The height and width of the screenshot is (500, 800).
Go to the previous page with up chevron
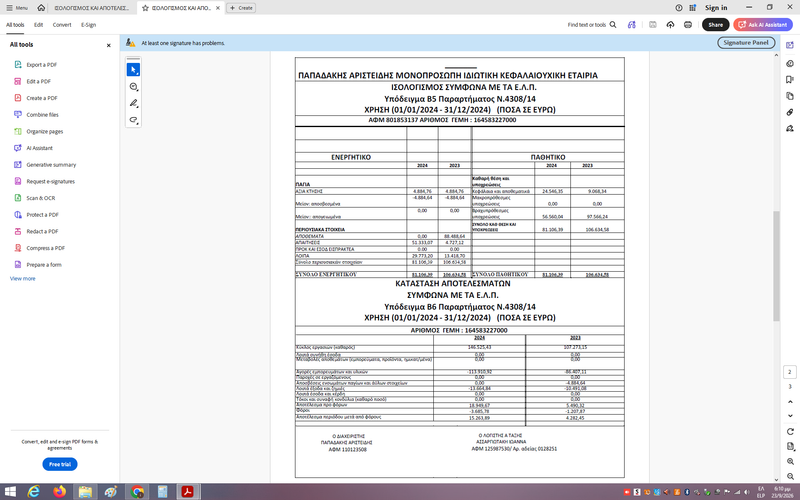[790, 402]
